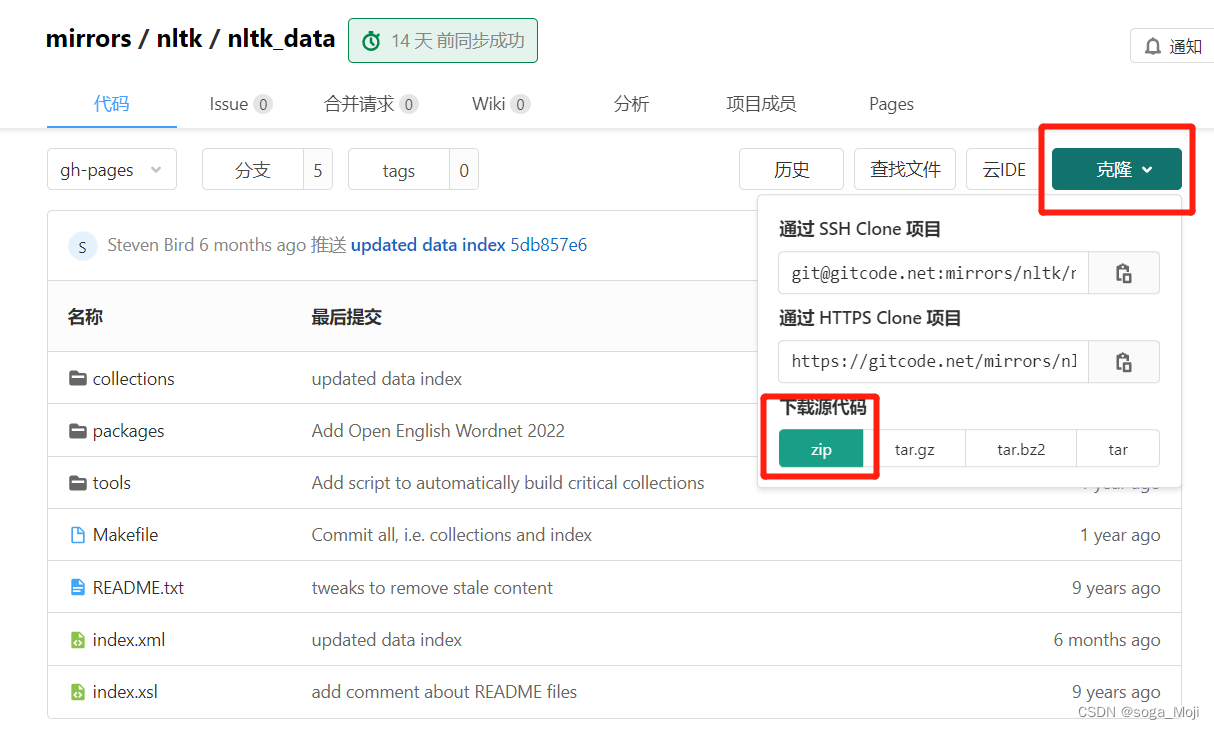Click the Makefile file icon
Viewport: 1214px width, 729px height.
78,535
